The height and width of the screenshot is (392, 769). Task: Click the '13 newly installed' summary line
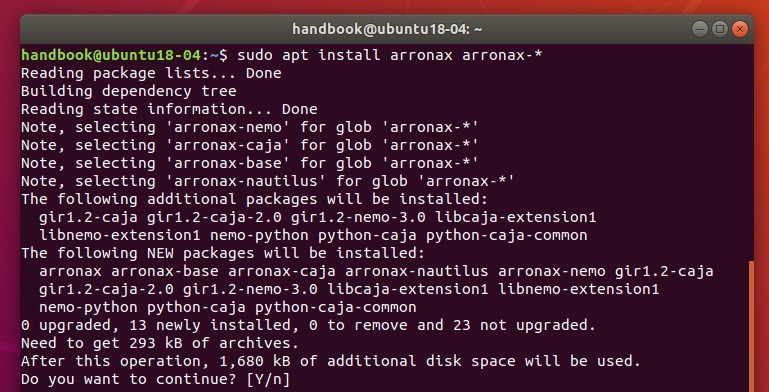pyautogui.click(x=308, y=325)
